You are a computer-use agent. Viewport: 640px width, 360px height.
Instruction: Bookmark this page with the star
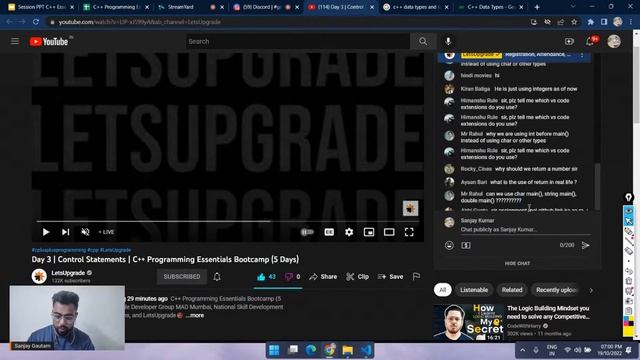[574, 22]
